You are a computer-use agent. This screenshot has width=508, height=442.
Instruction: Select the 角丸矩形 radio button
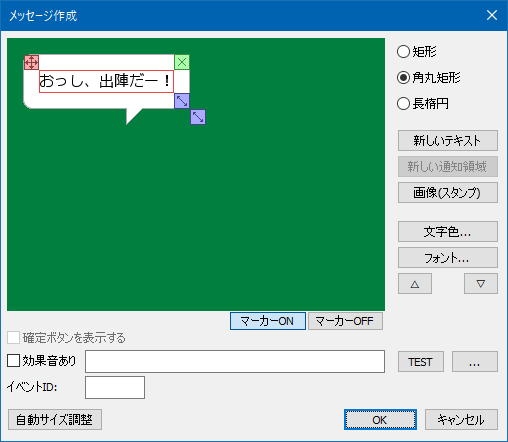(429, 78)
